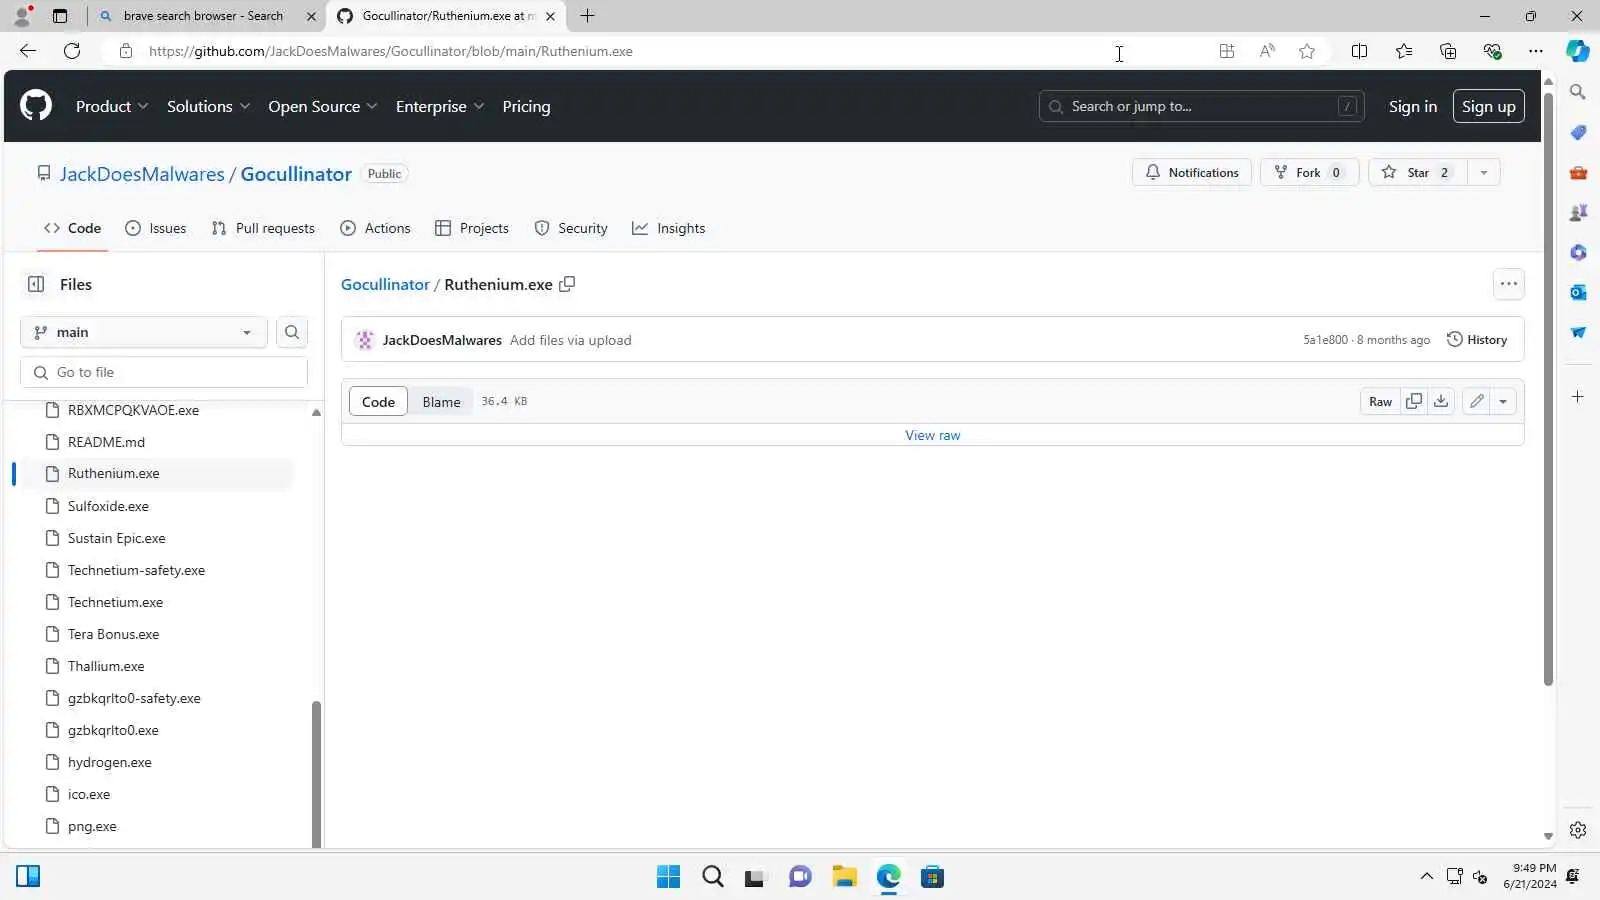Switch to the Blame view toggle
1600x900 pixels.
click(441, 401)
